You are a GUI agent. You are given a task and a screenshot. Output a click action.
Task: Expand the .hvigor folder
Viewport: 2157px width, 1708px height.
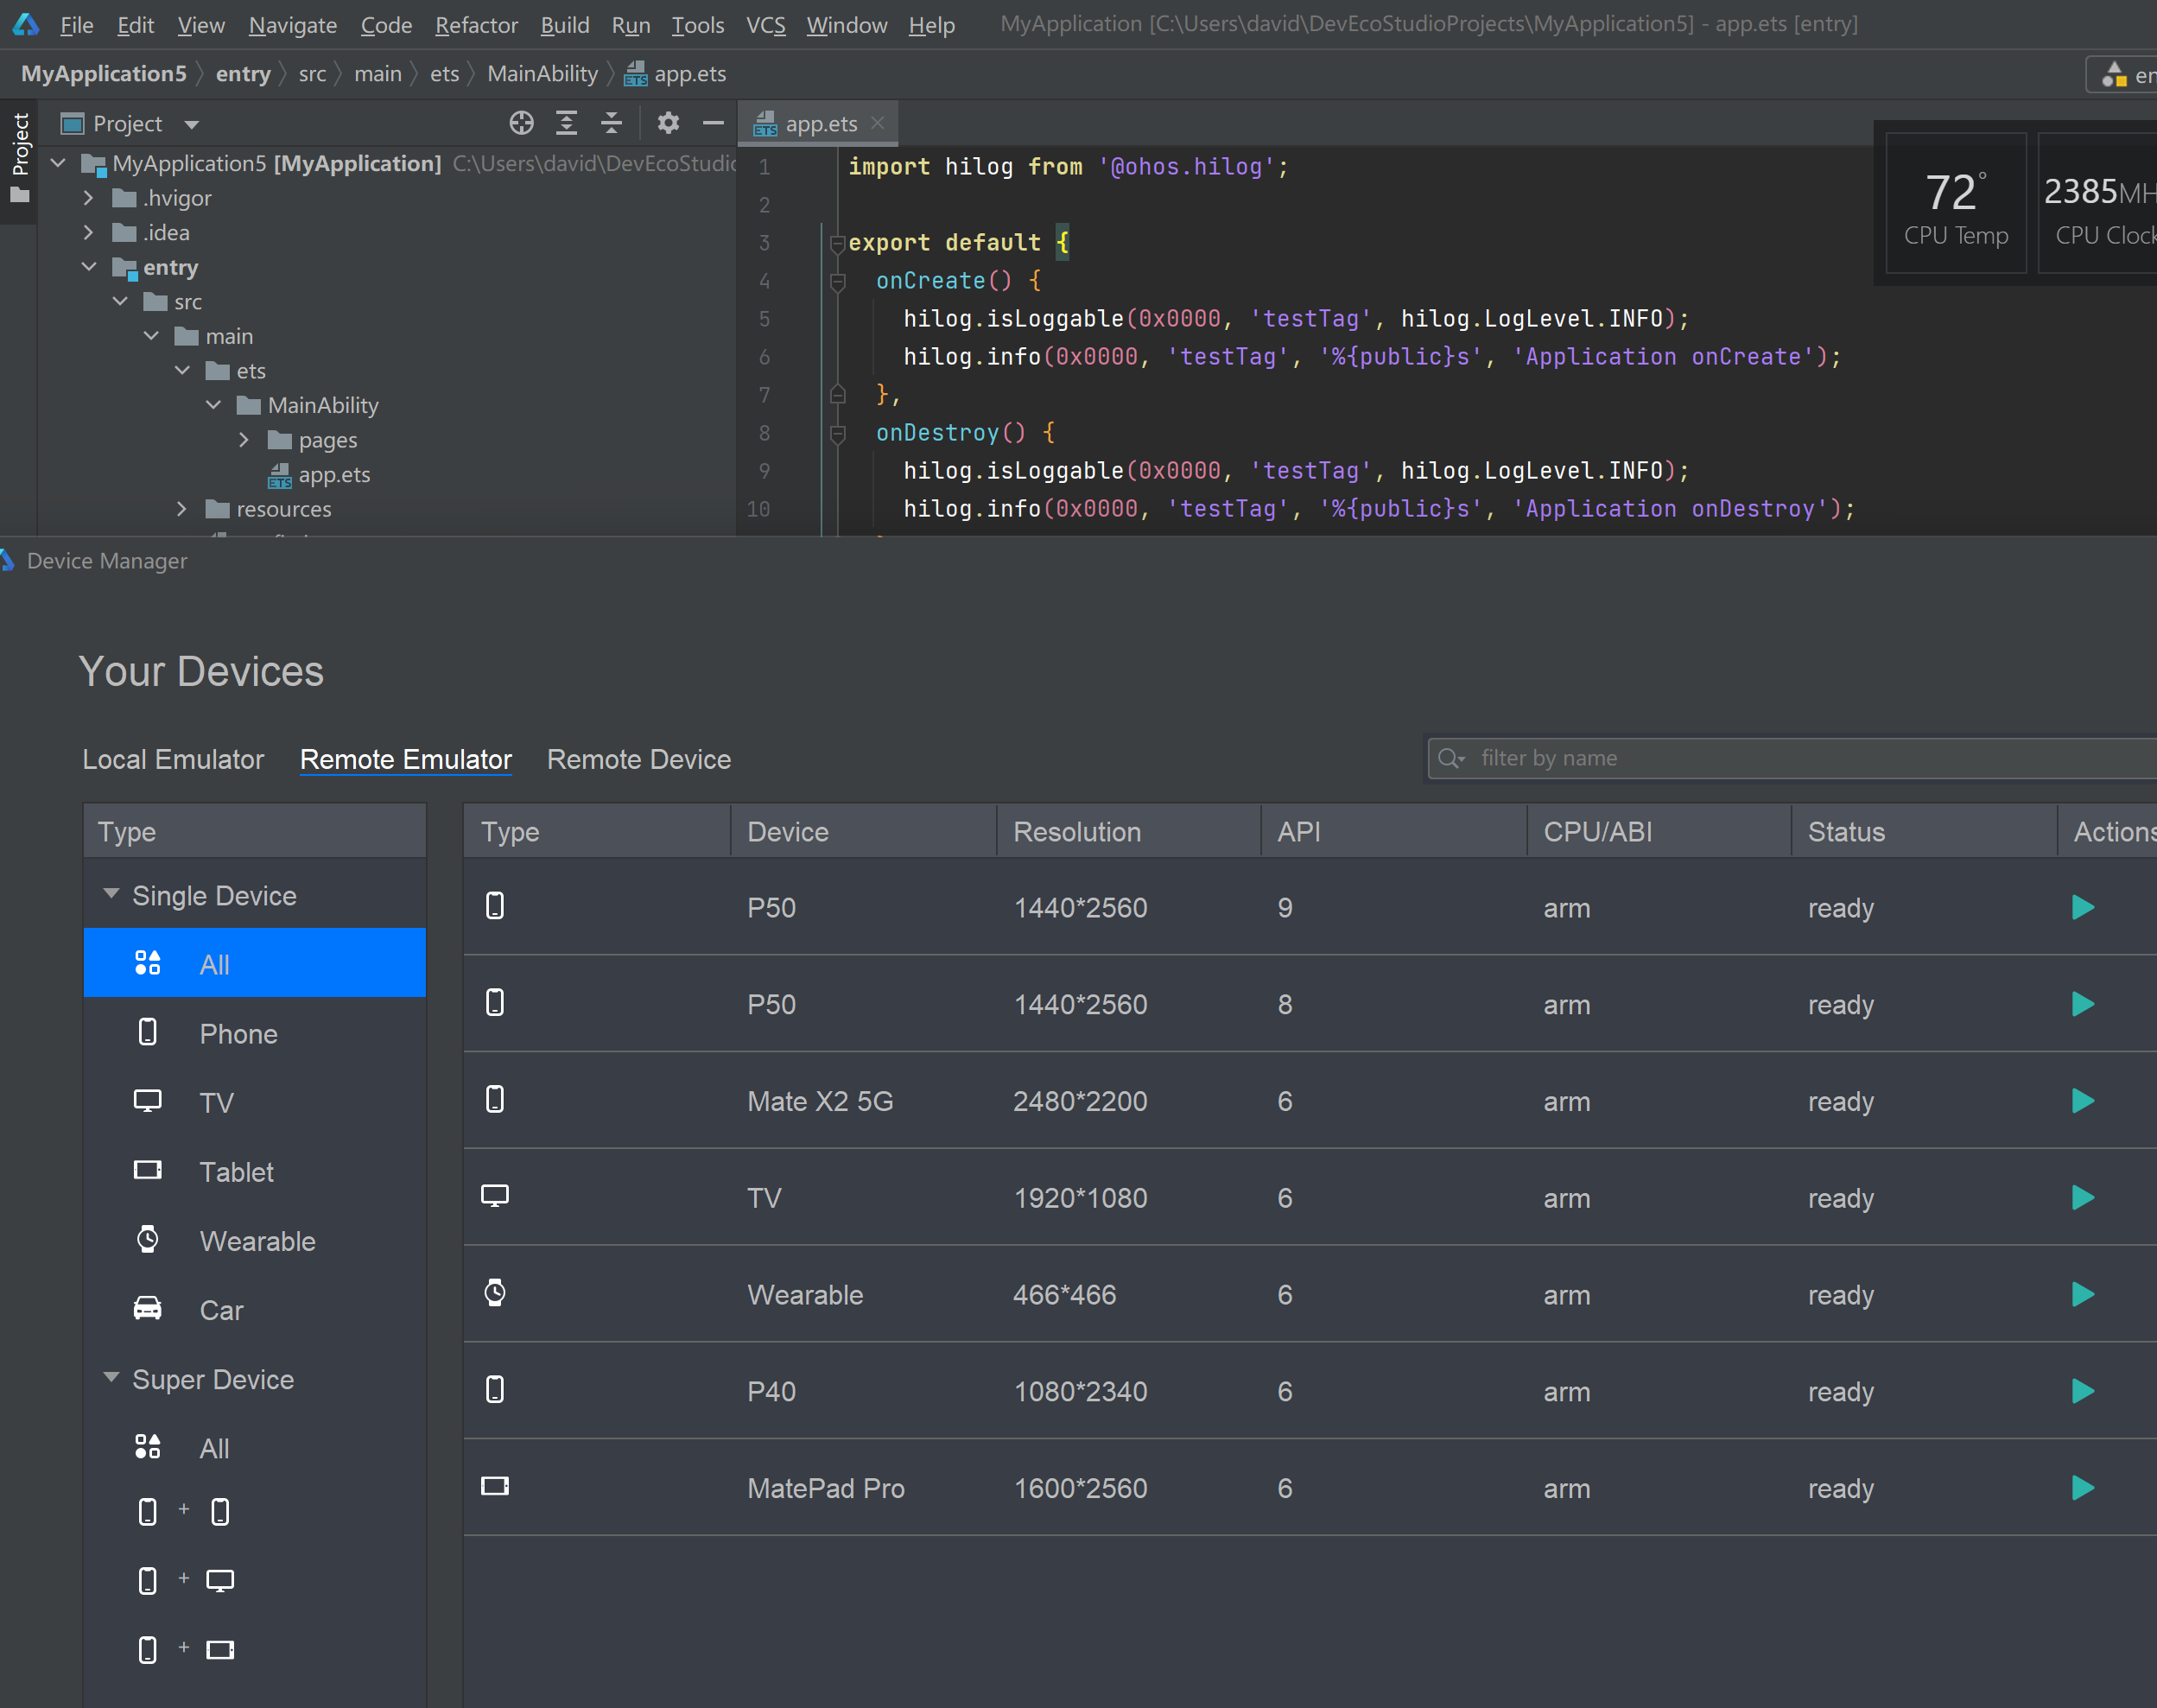(x=89, y=198)
